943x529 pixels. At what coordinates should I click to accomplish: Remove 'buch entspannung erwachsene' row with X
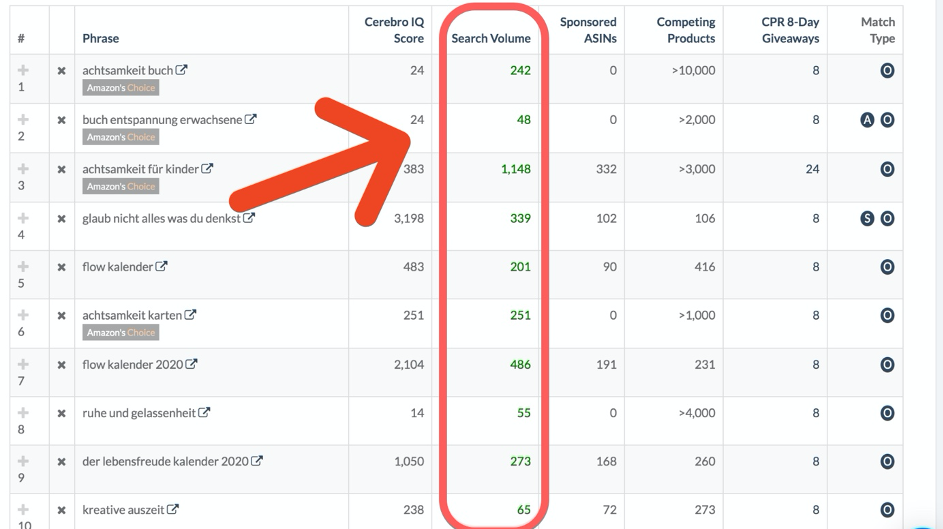[61, 120]
